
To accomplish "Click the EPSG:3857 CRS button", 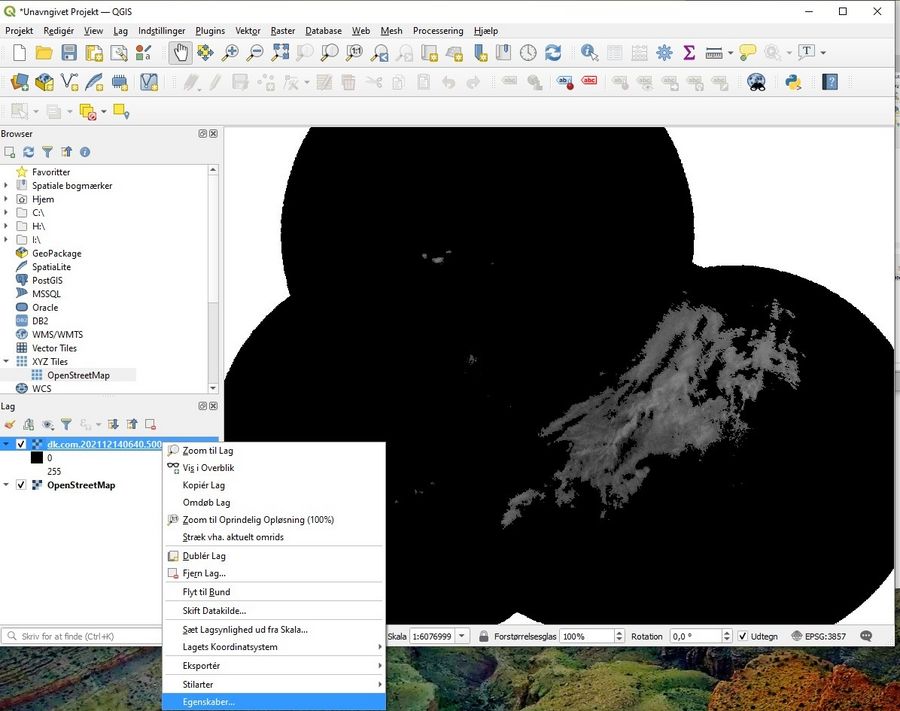I will (x=818, y=636).
